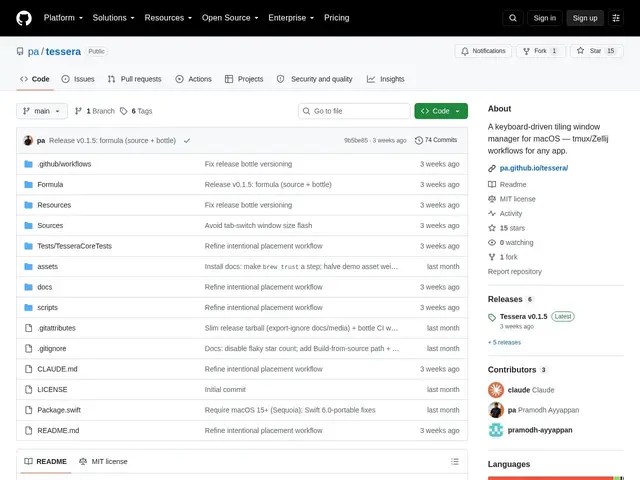Switch to Security and quality tab
The height and width of the screenshot is (480, 640).
click(314, 79)
